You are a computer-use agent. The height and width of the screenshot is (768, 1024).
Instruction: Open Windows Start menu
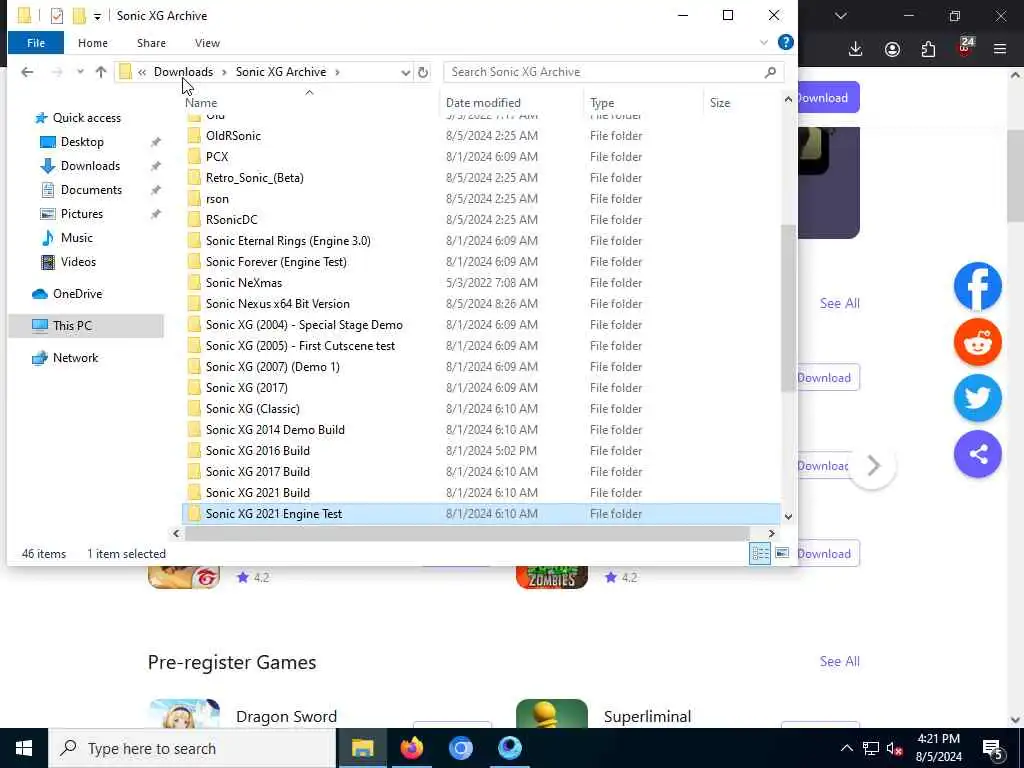(x=24, y=748)
